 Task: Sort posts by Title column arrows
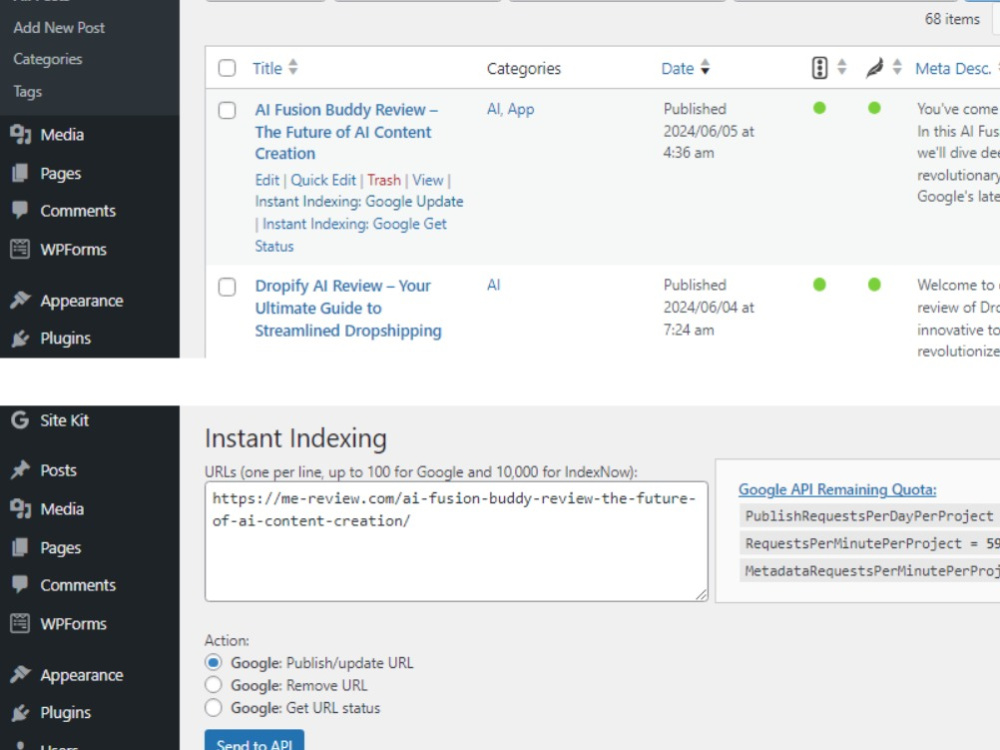point(293,67)
